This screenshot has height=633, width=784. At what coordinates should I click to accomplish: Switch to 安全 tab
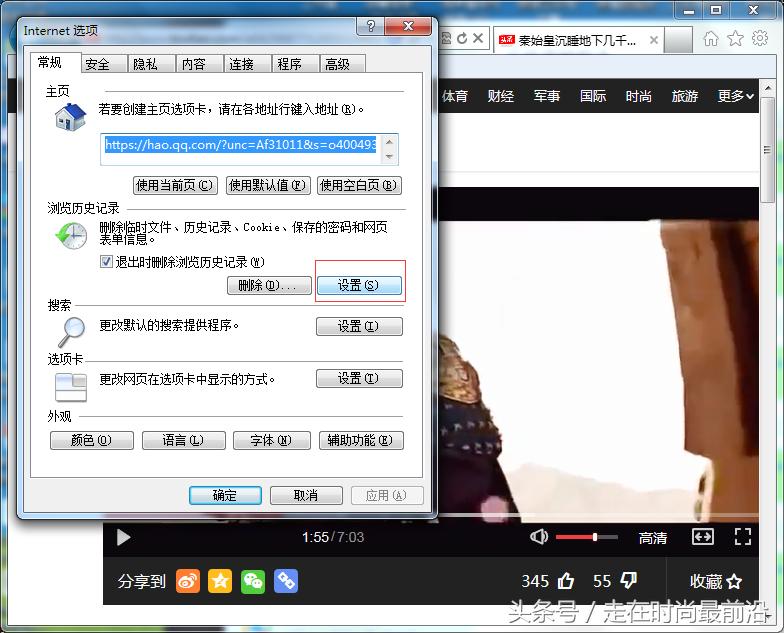coord(104,64)
